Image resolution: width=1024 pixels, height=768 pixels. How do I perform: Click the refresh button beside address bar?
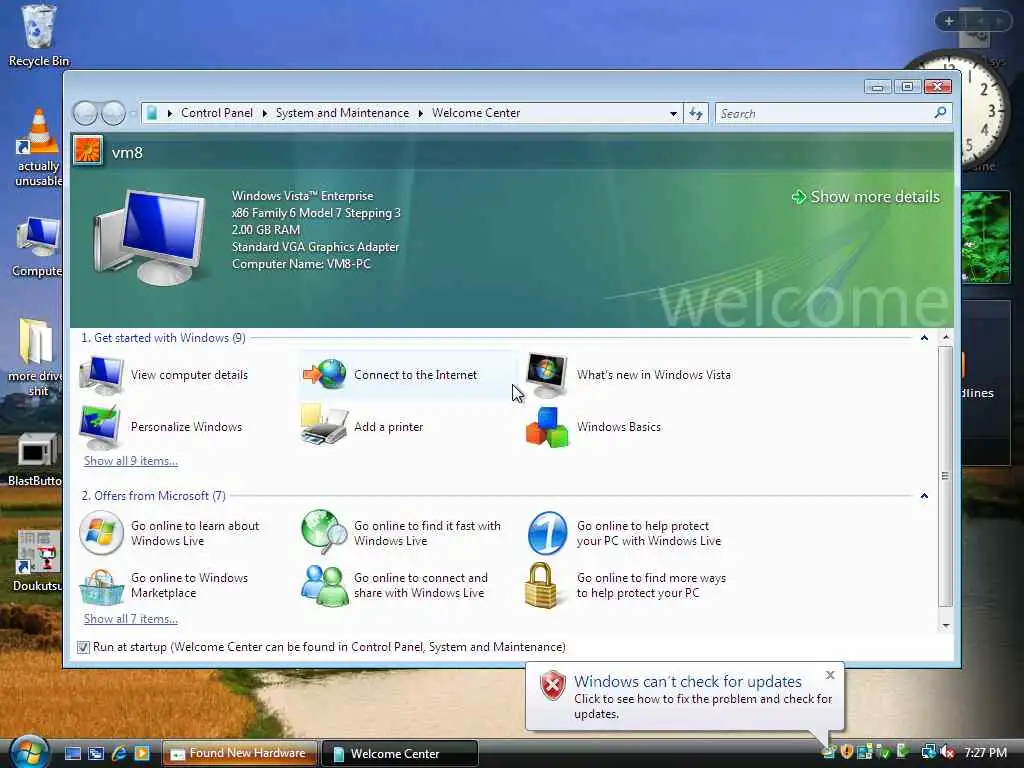[x=696, y=114]
